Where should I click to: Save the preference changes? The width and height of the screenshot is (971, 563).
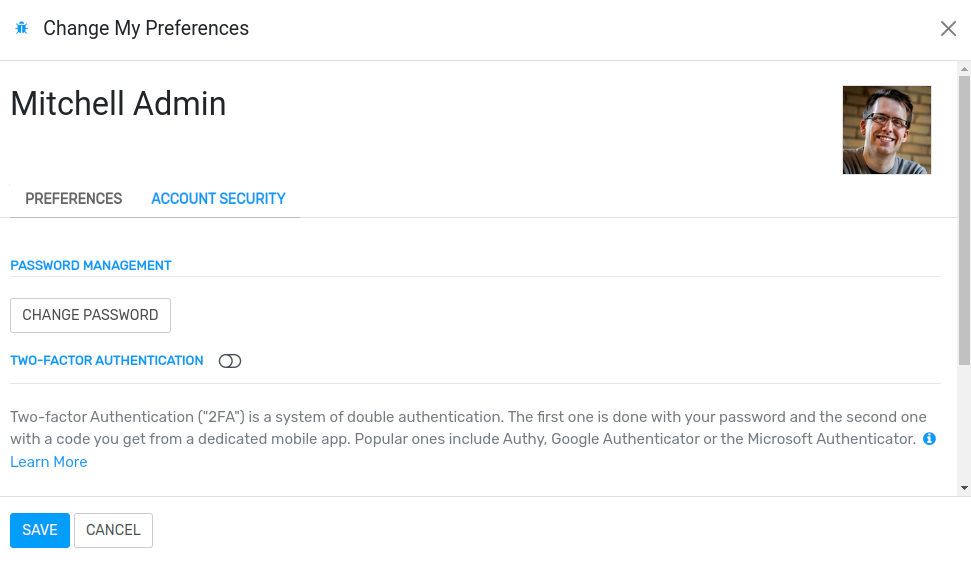(40, 530)
